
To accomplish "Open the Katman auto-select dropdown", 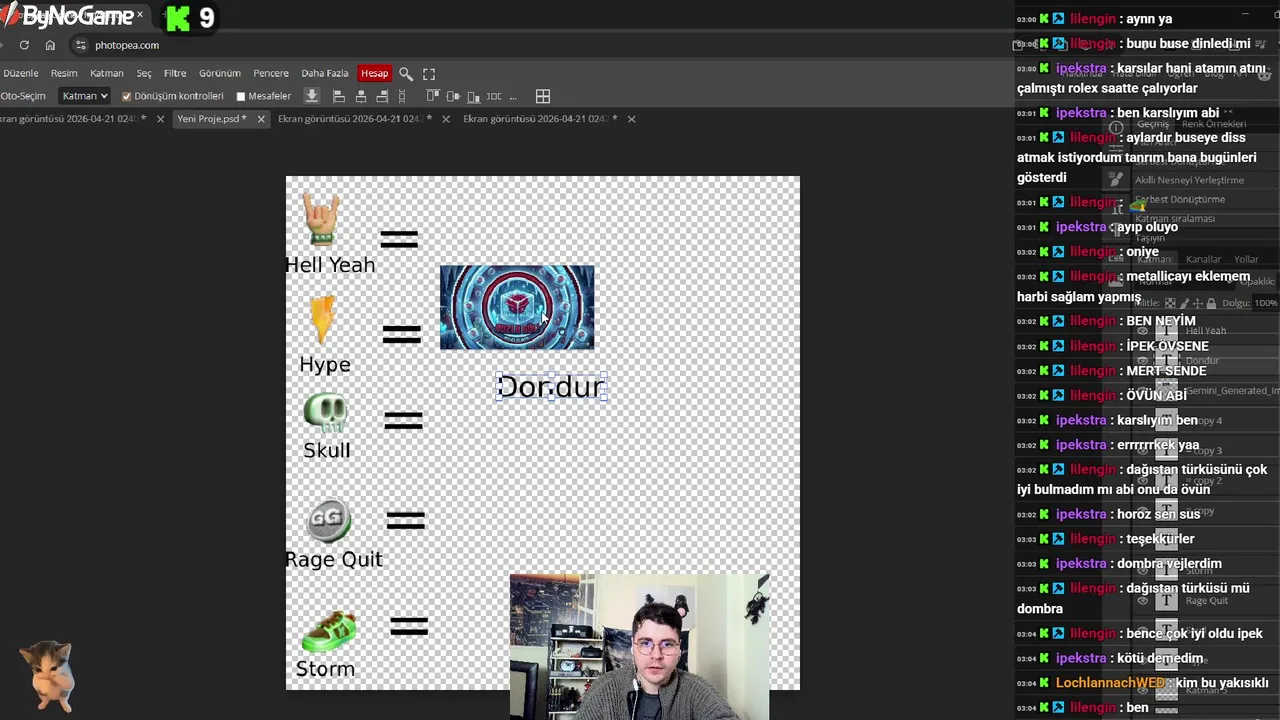I will tap(84, 96).
